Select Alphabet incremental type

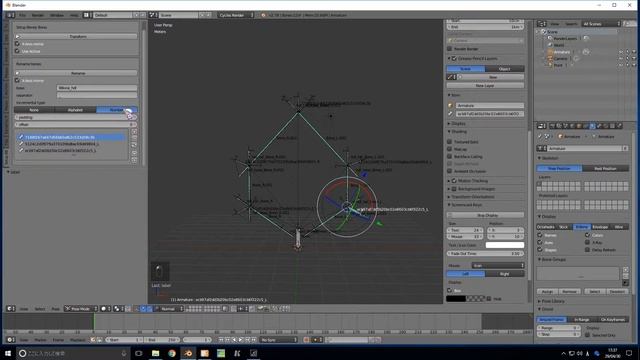point(75,110)
